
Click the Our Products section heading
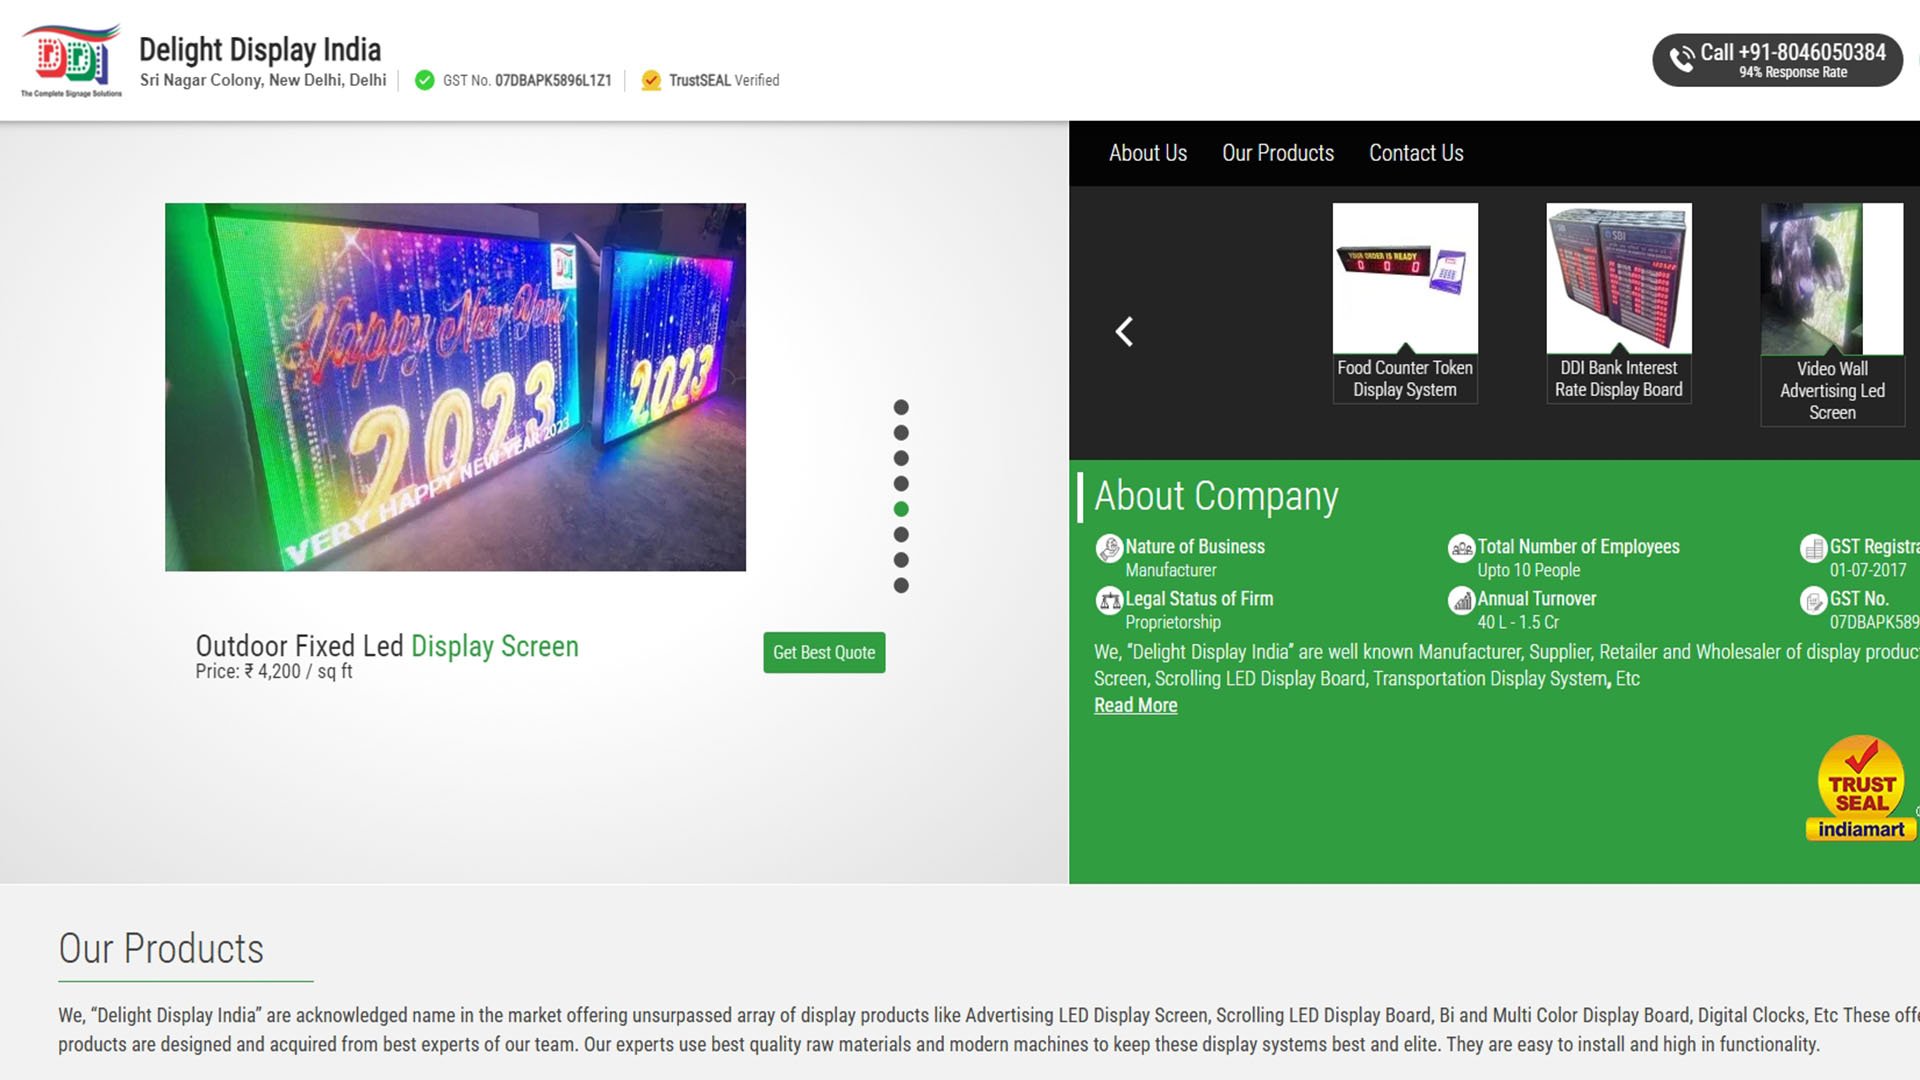coord(161,948)
